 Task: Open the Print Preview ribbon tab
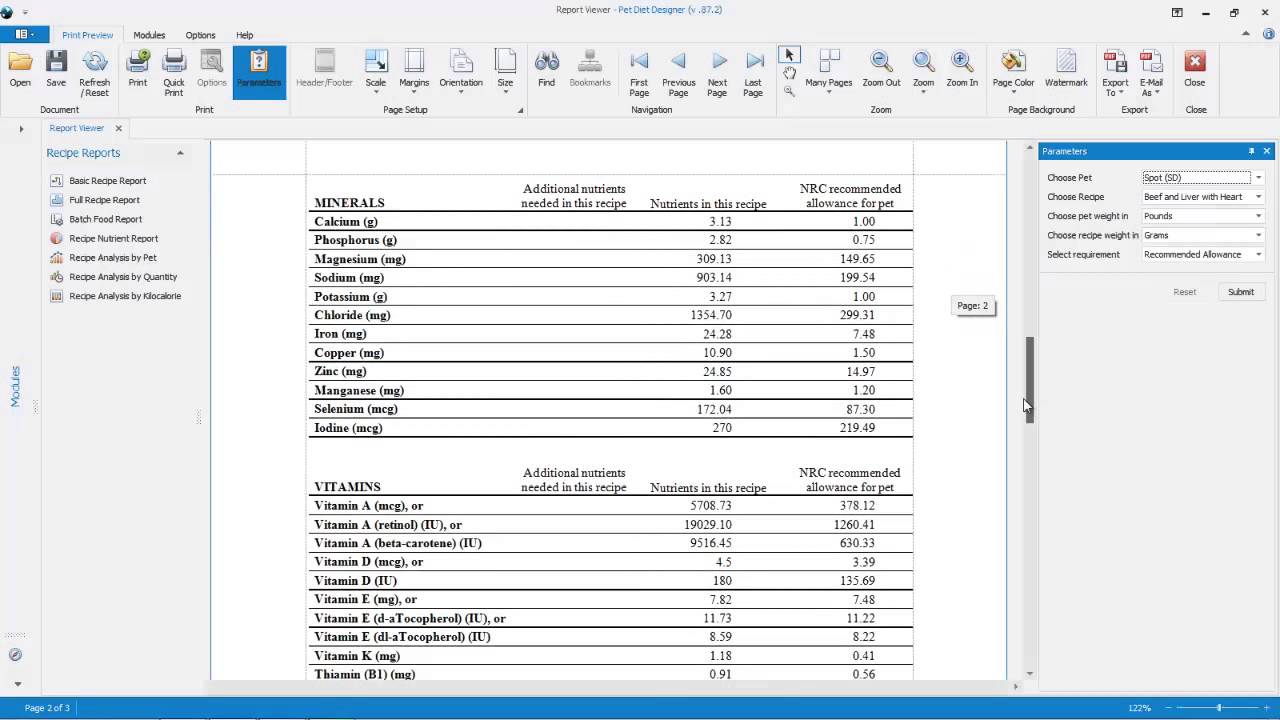click(x=88, y=35)
